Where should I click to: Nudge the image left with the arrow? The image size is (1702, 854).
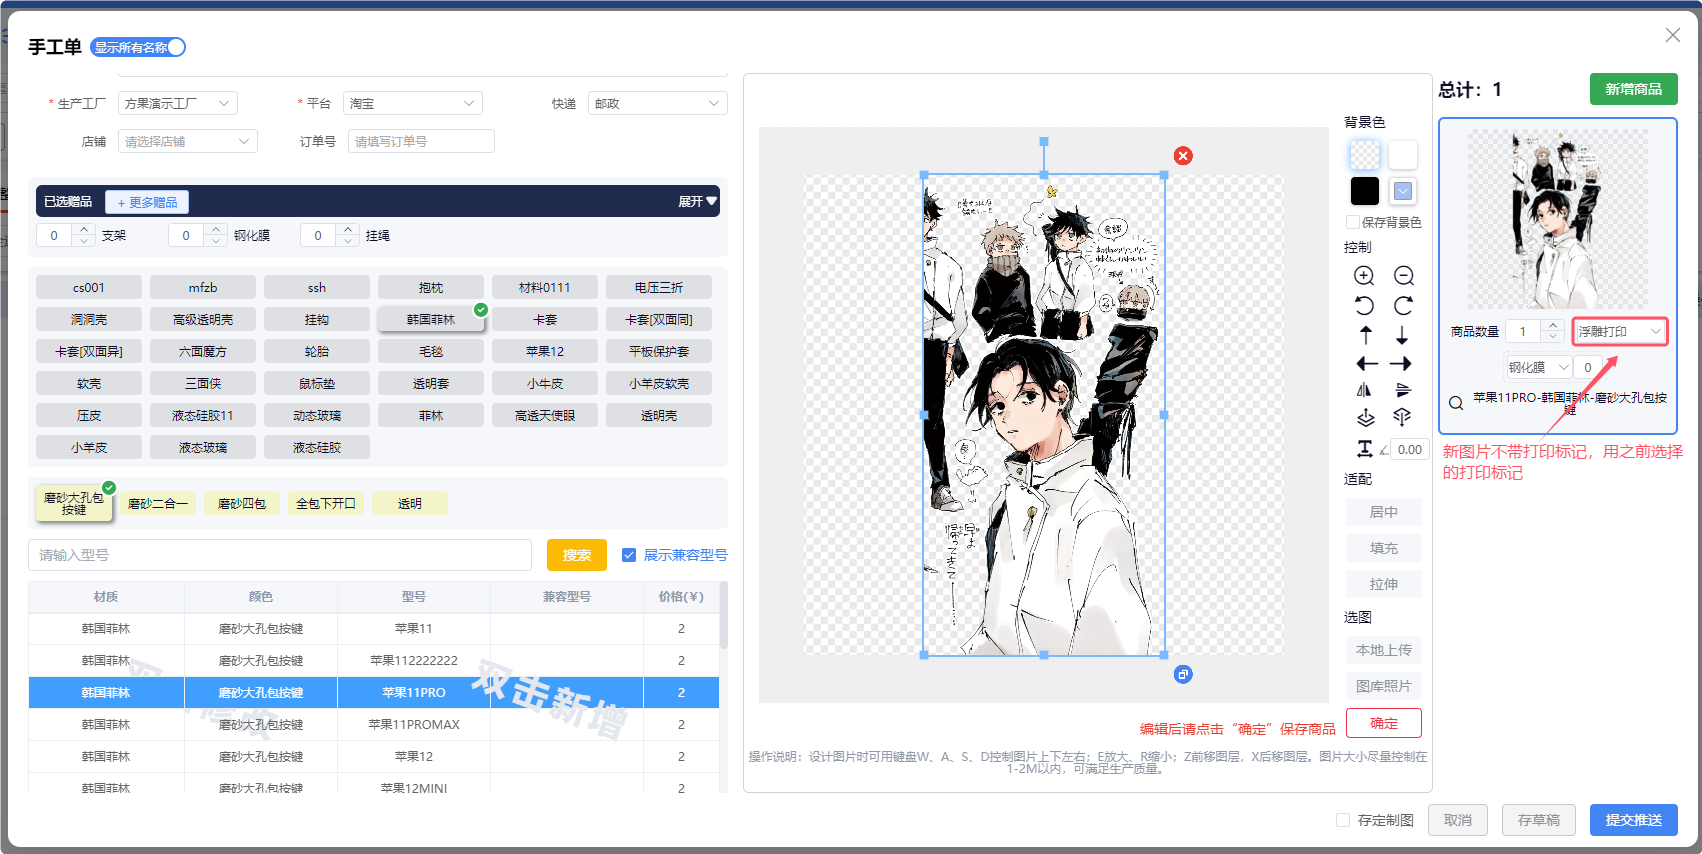pos(1367,364)
